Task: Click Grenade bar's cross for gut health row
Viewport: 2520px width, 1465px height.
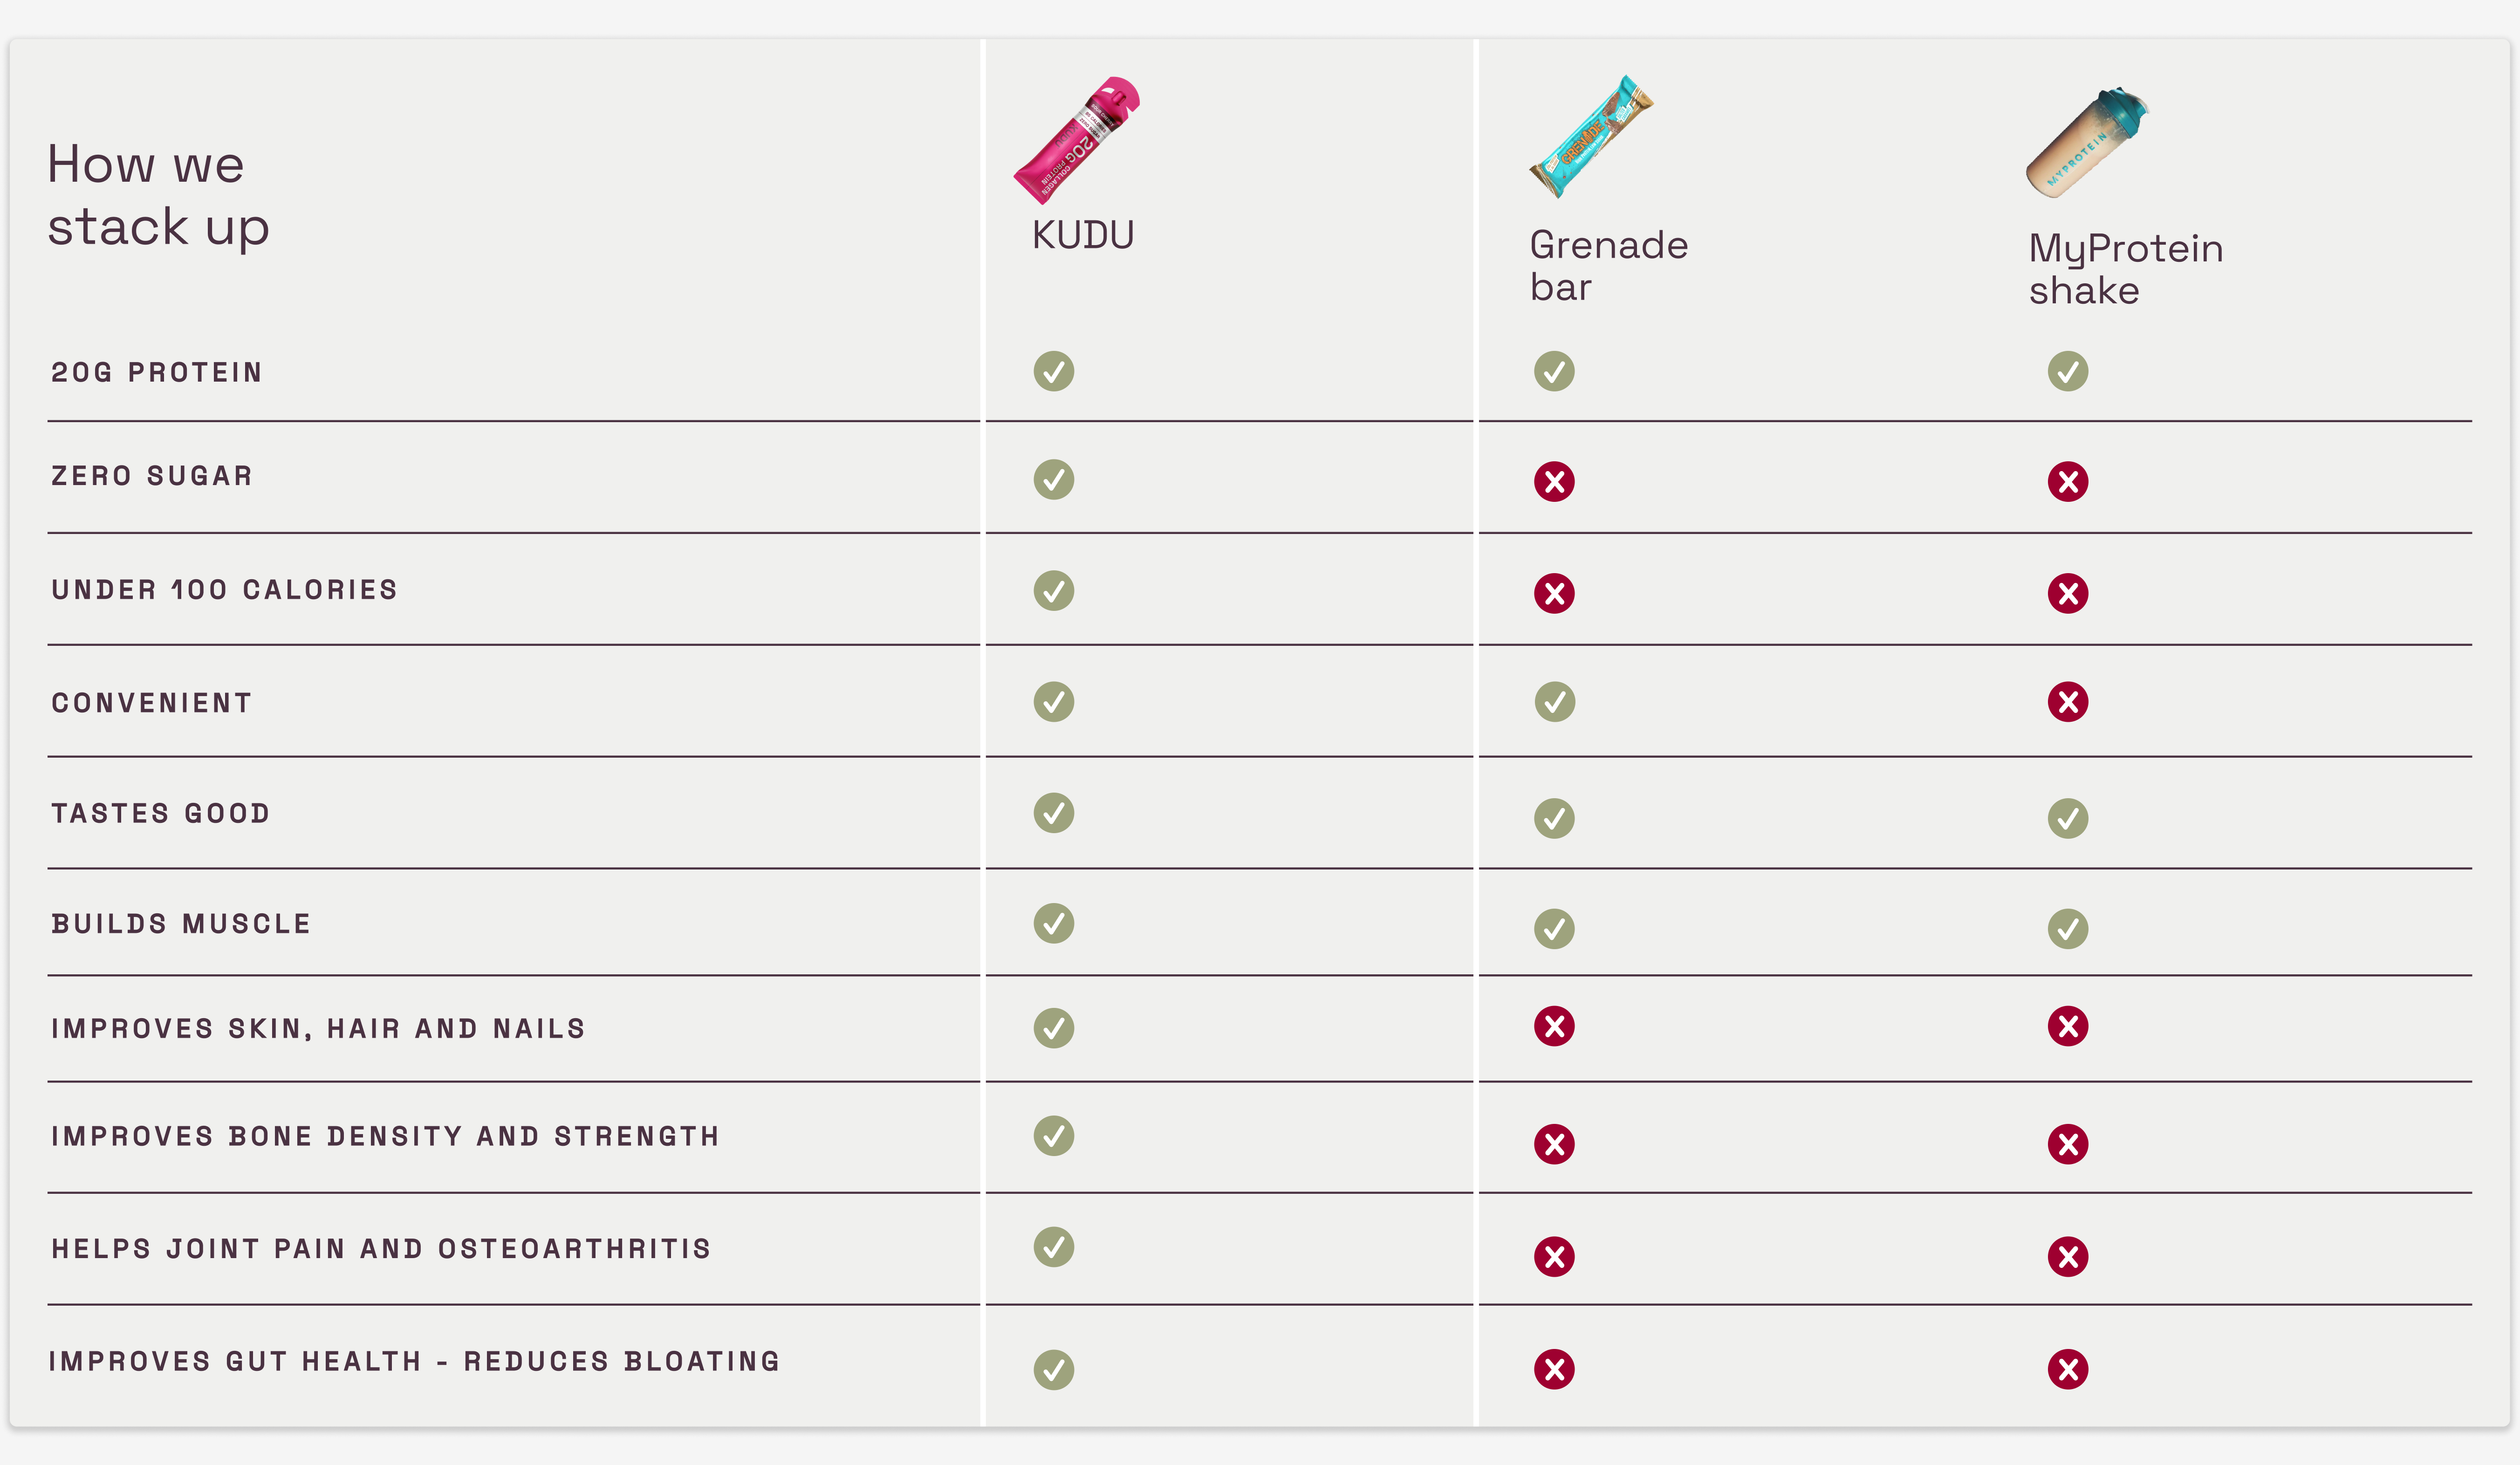Action: tap(1554, 1369)
